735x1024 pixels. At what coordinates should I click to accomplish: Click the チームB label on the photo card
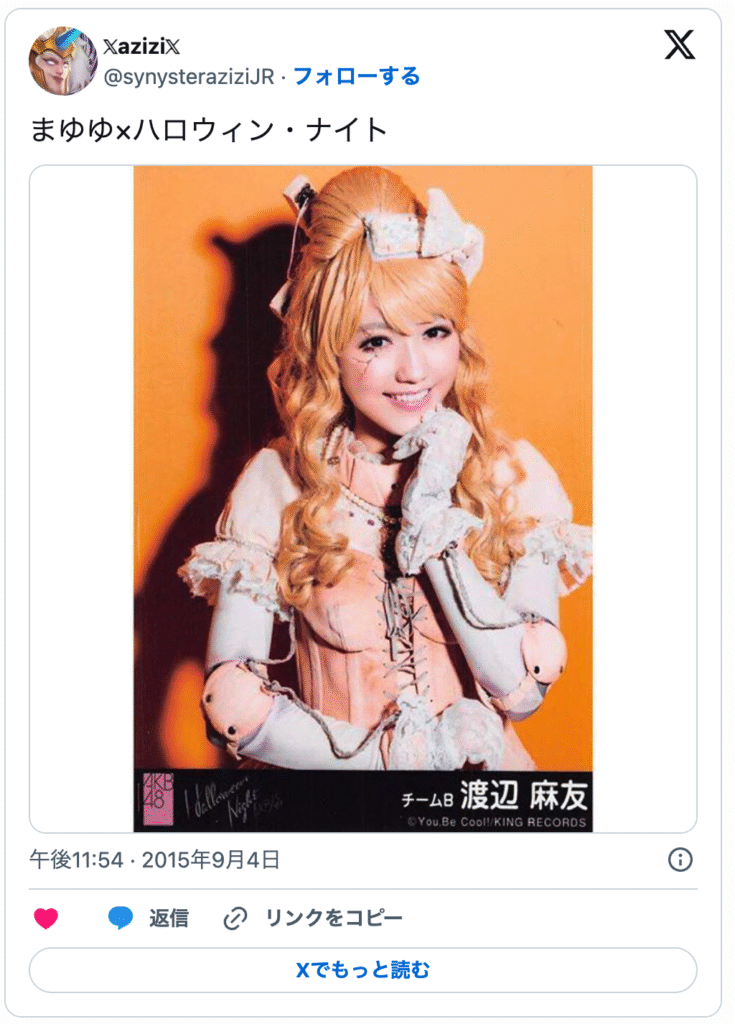[427, 799]
